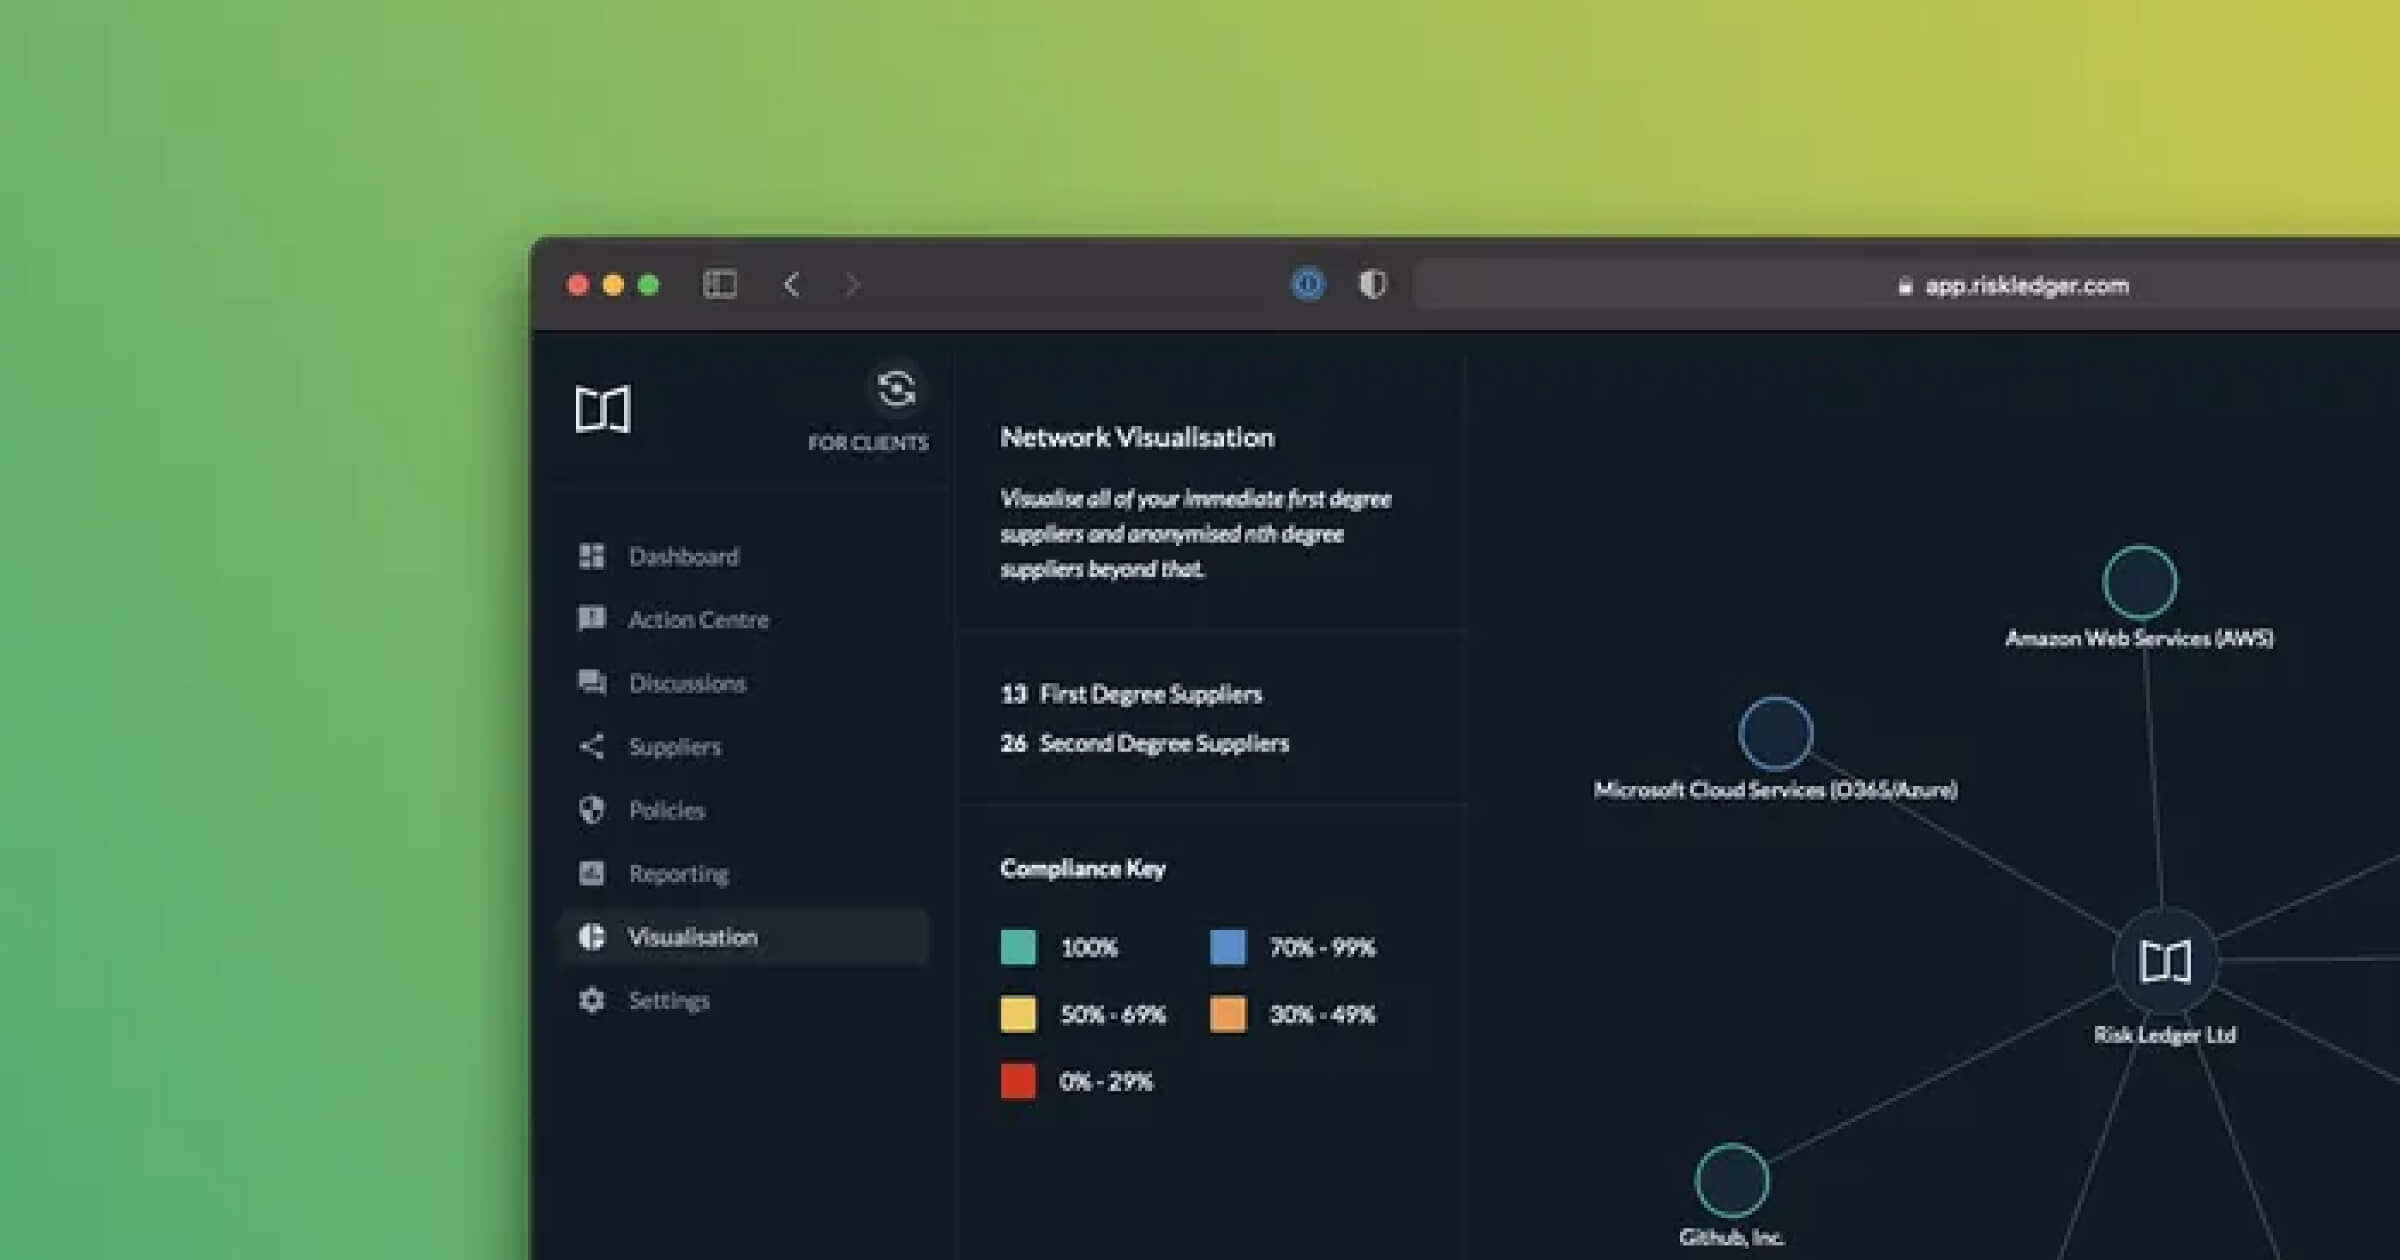
Task: Click the '0% - 29%' key label
Action: [1106, 1081]
